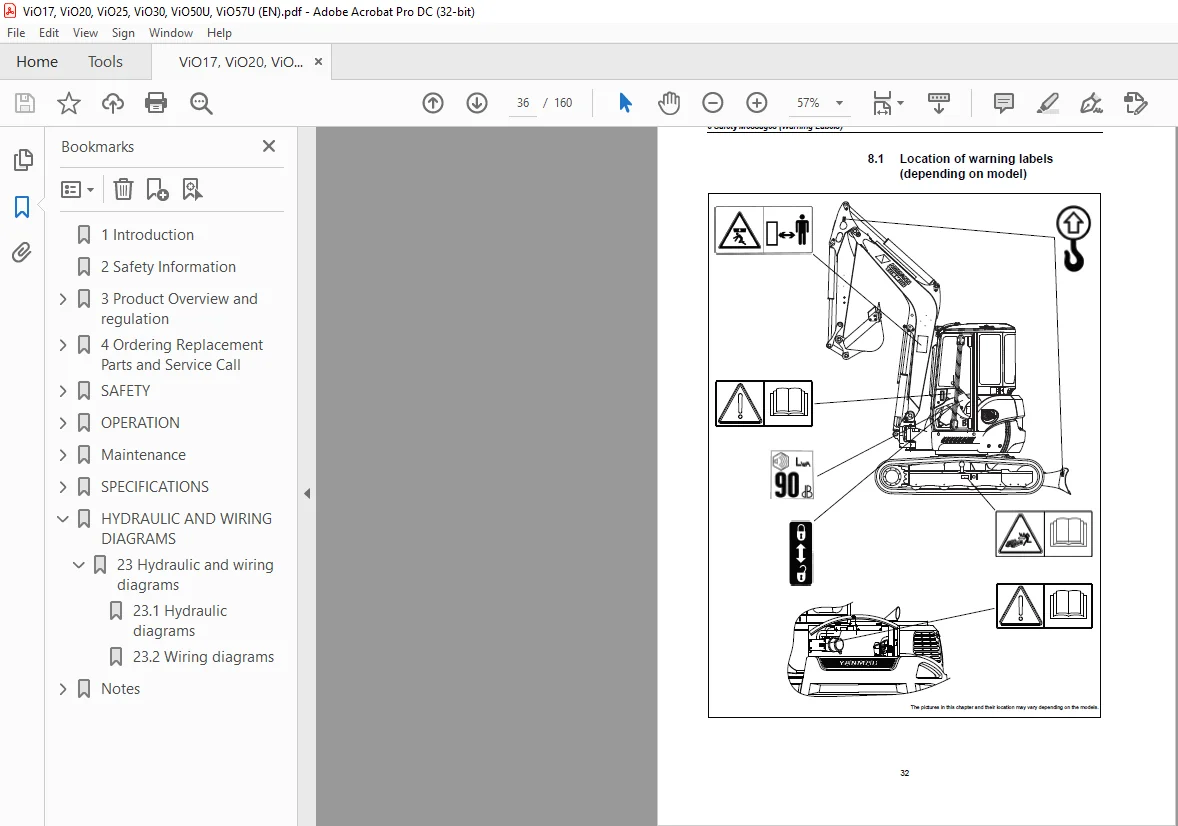Jump to 23.1 Hydraulic diagrams bookmark
The image size is (1178, 826).
point(180,621)
